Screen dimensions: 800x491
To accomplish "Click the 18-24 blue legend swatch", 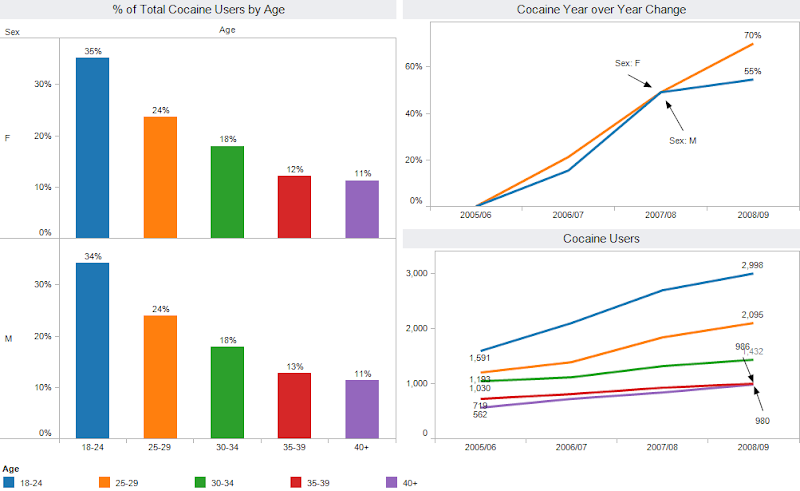I will click(x=9, y=482).
